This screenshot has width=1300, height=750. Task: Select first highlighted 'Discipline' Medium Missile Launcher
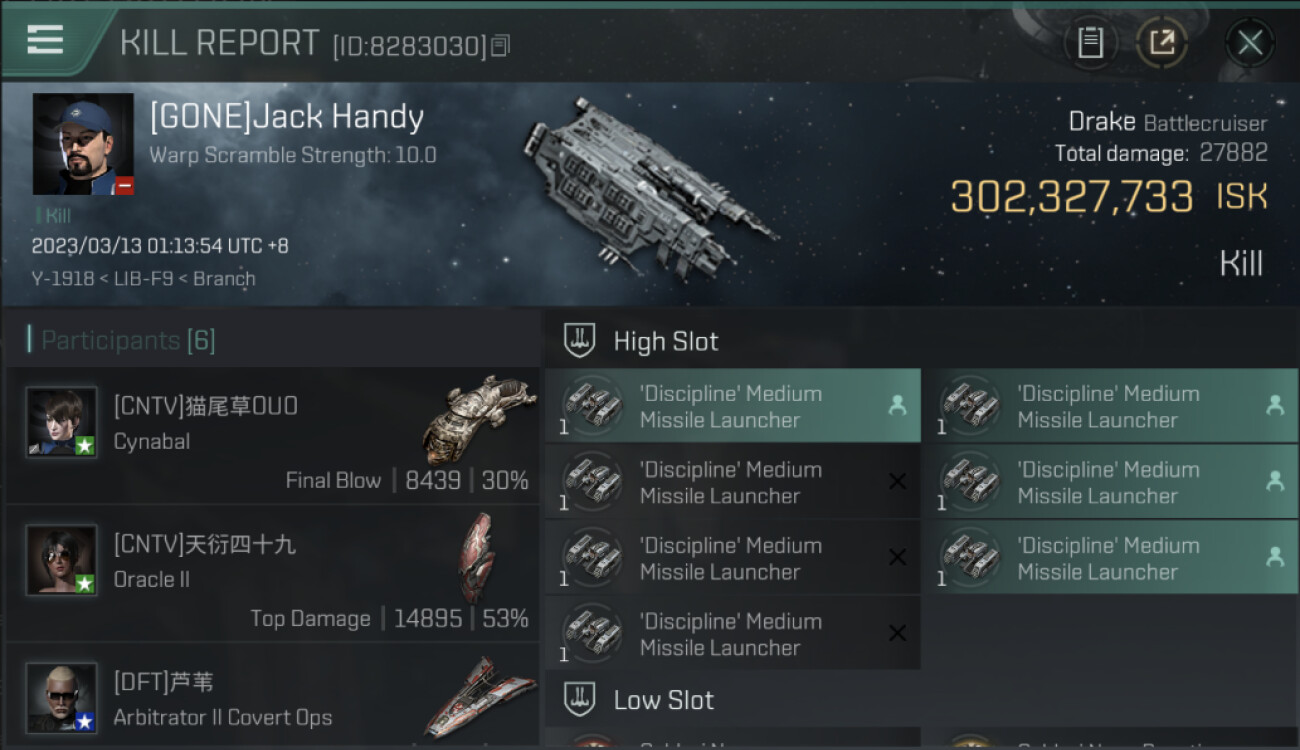point(733,406)
